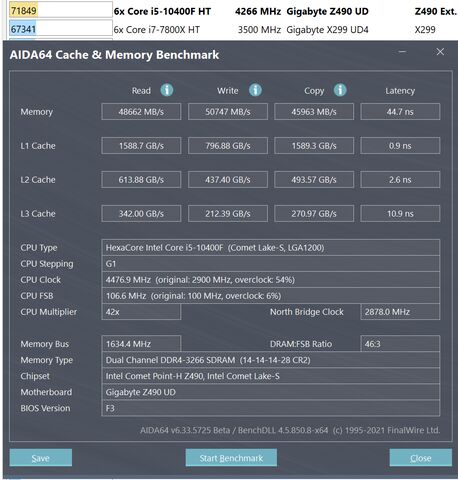This screenshot has width=458, height=480.
Task: Click the Read info icon
Action: (167, 90)
